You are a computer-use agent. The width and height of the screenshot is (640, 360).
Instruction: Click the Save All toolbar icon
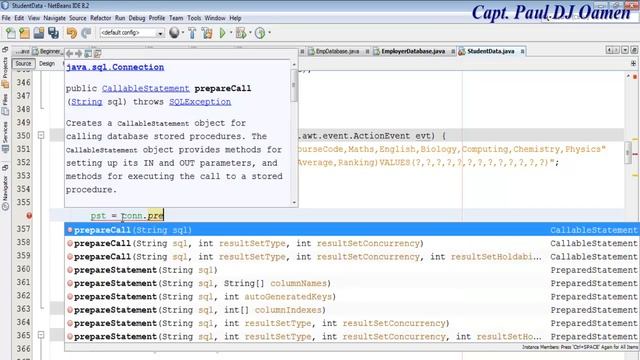[53, 33]
